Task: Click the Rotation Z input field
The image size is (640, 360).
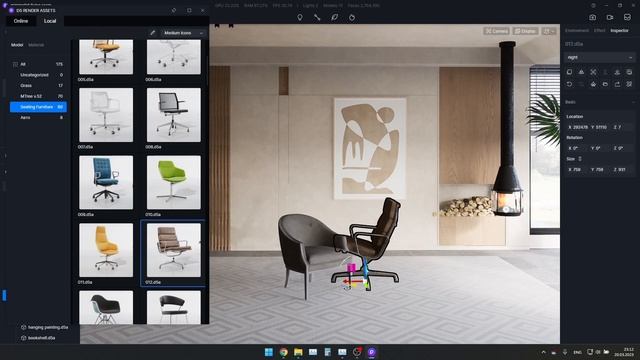Action: coord(622,148)
